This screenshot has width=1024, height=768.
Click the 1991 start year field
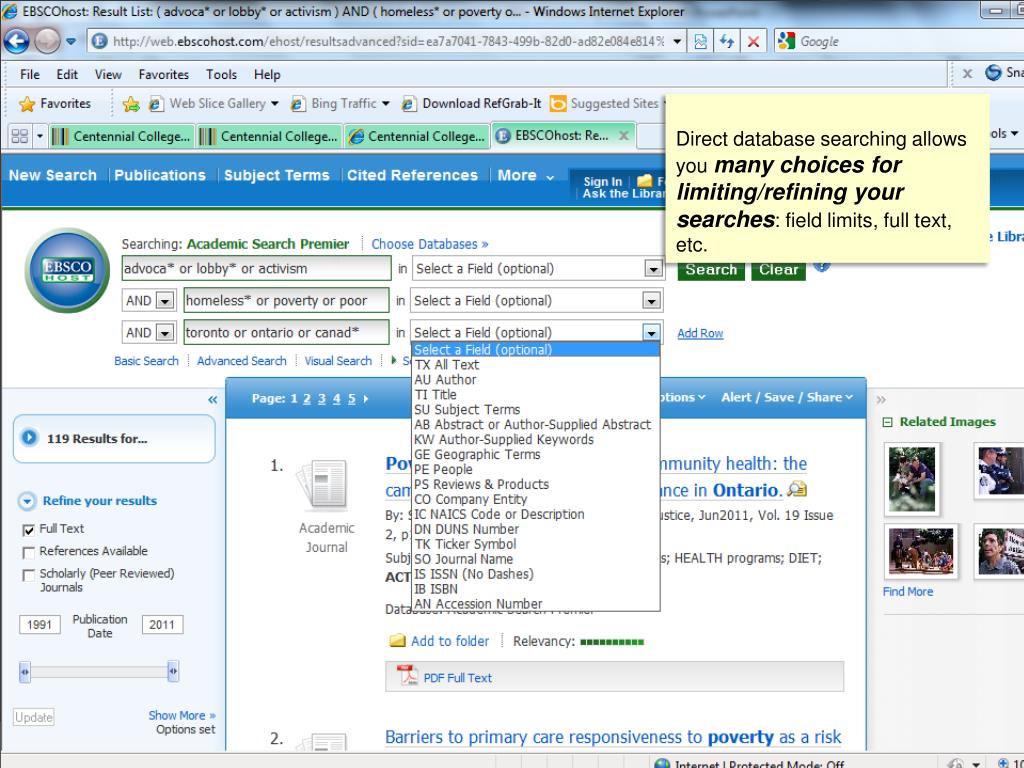40,624
